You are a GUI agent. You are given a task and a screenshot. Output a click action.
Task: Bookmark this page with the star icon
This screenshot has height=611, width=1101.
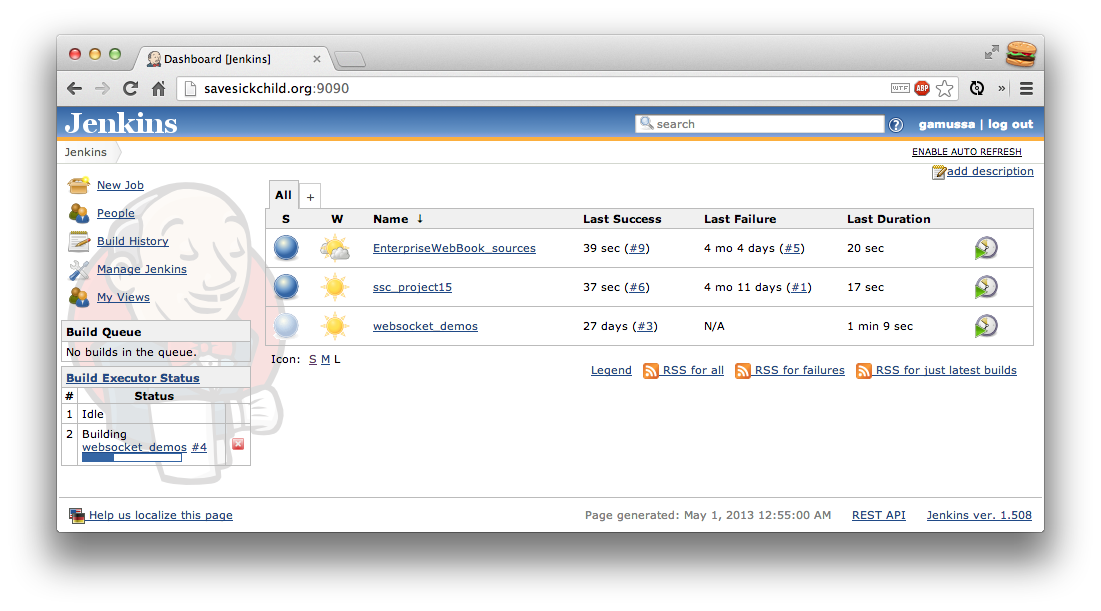pos(945,89)
